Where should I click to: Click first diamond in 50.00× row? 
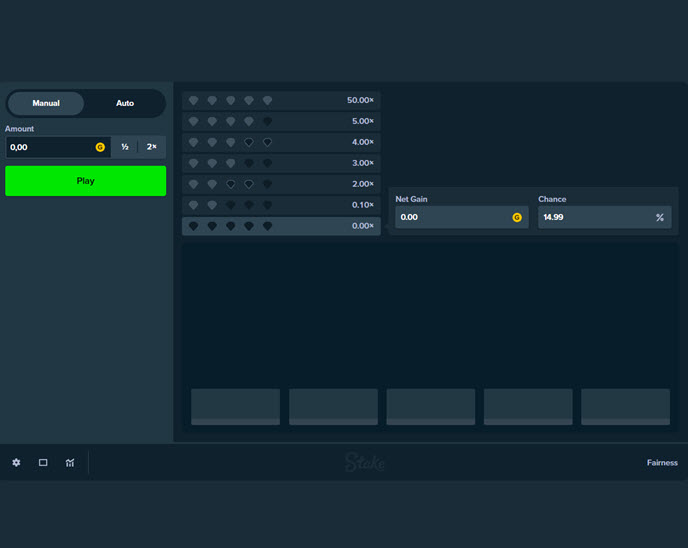coord(194,101)
